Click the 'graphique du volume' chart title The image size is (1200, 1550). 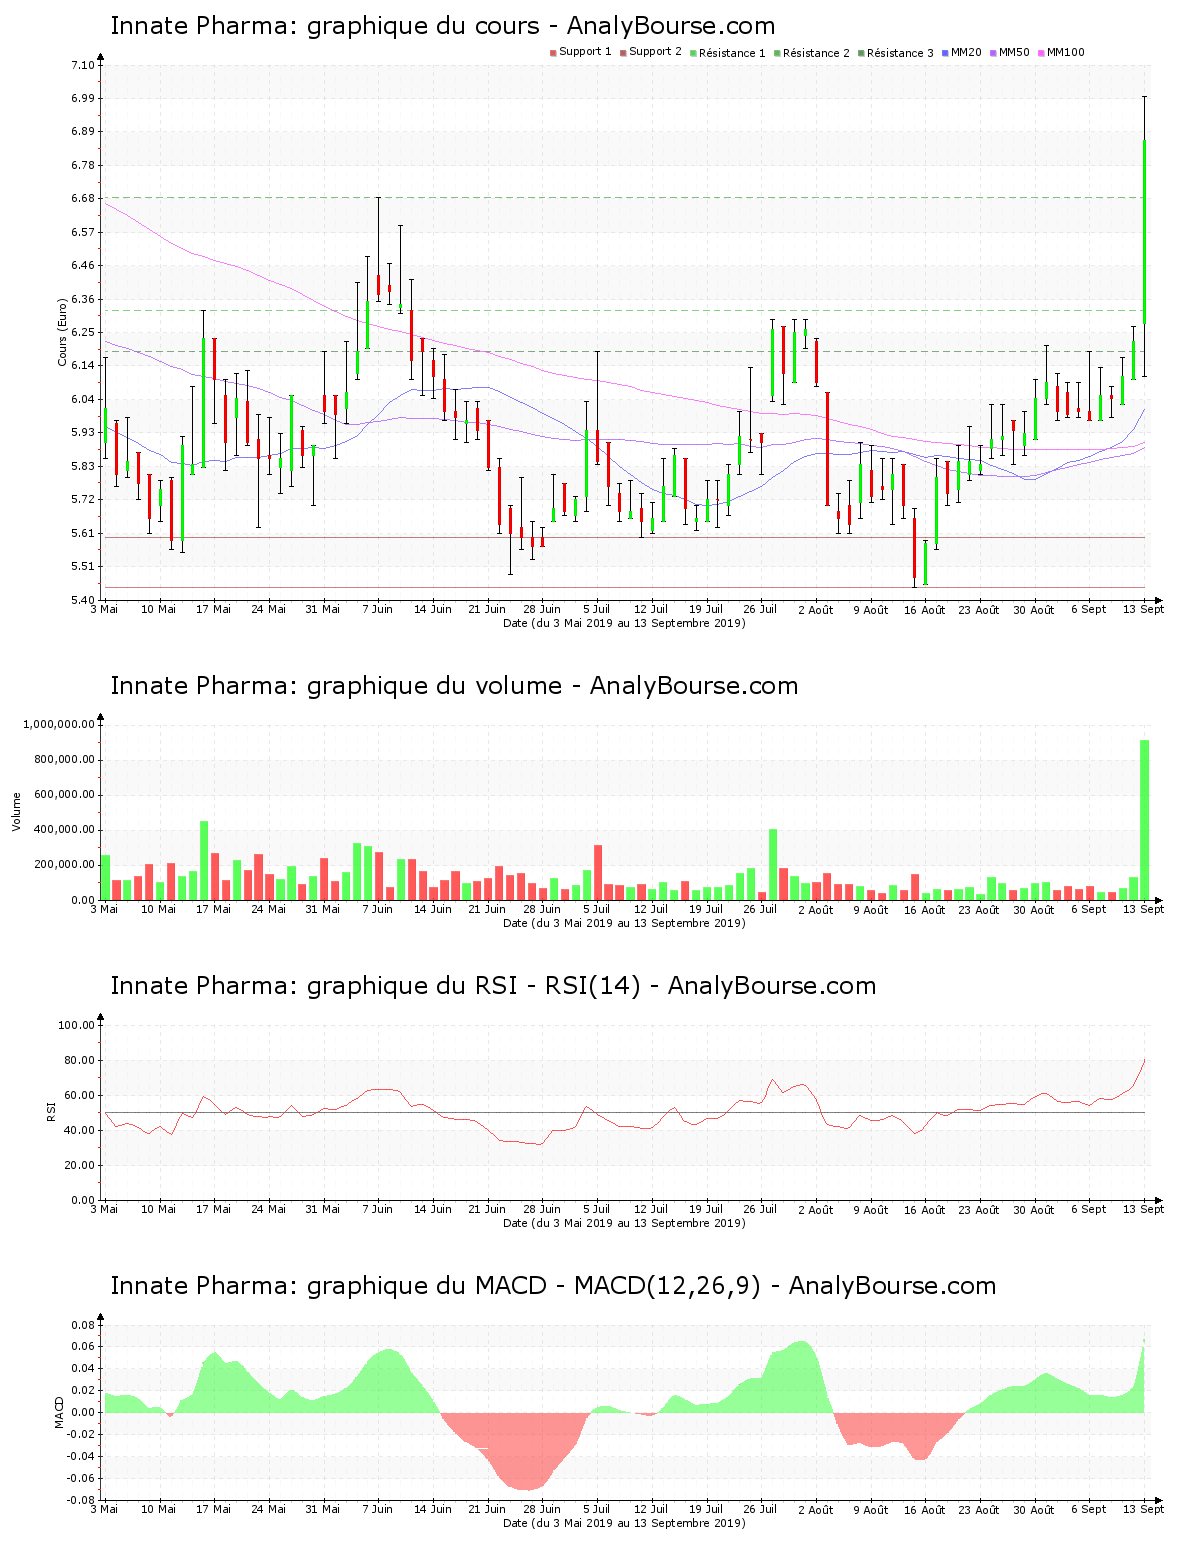coord(454,686)
